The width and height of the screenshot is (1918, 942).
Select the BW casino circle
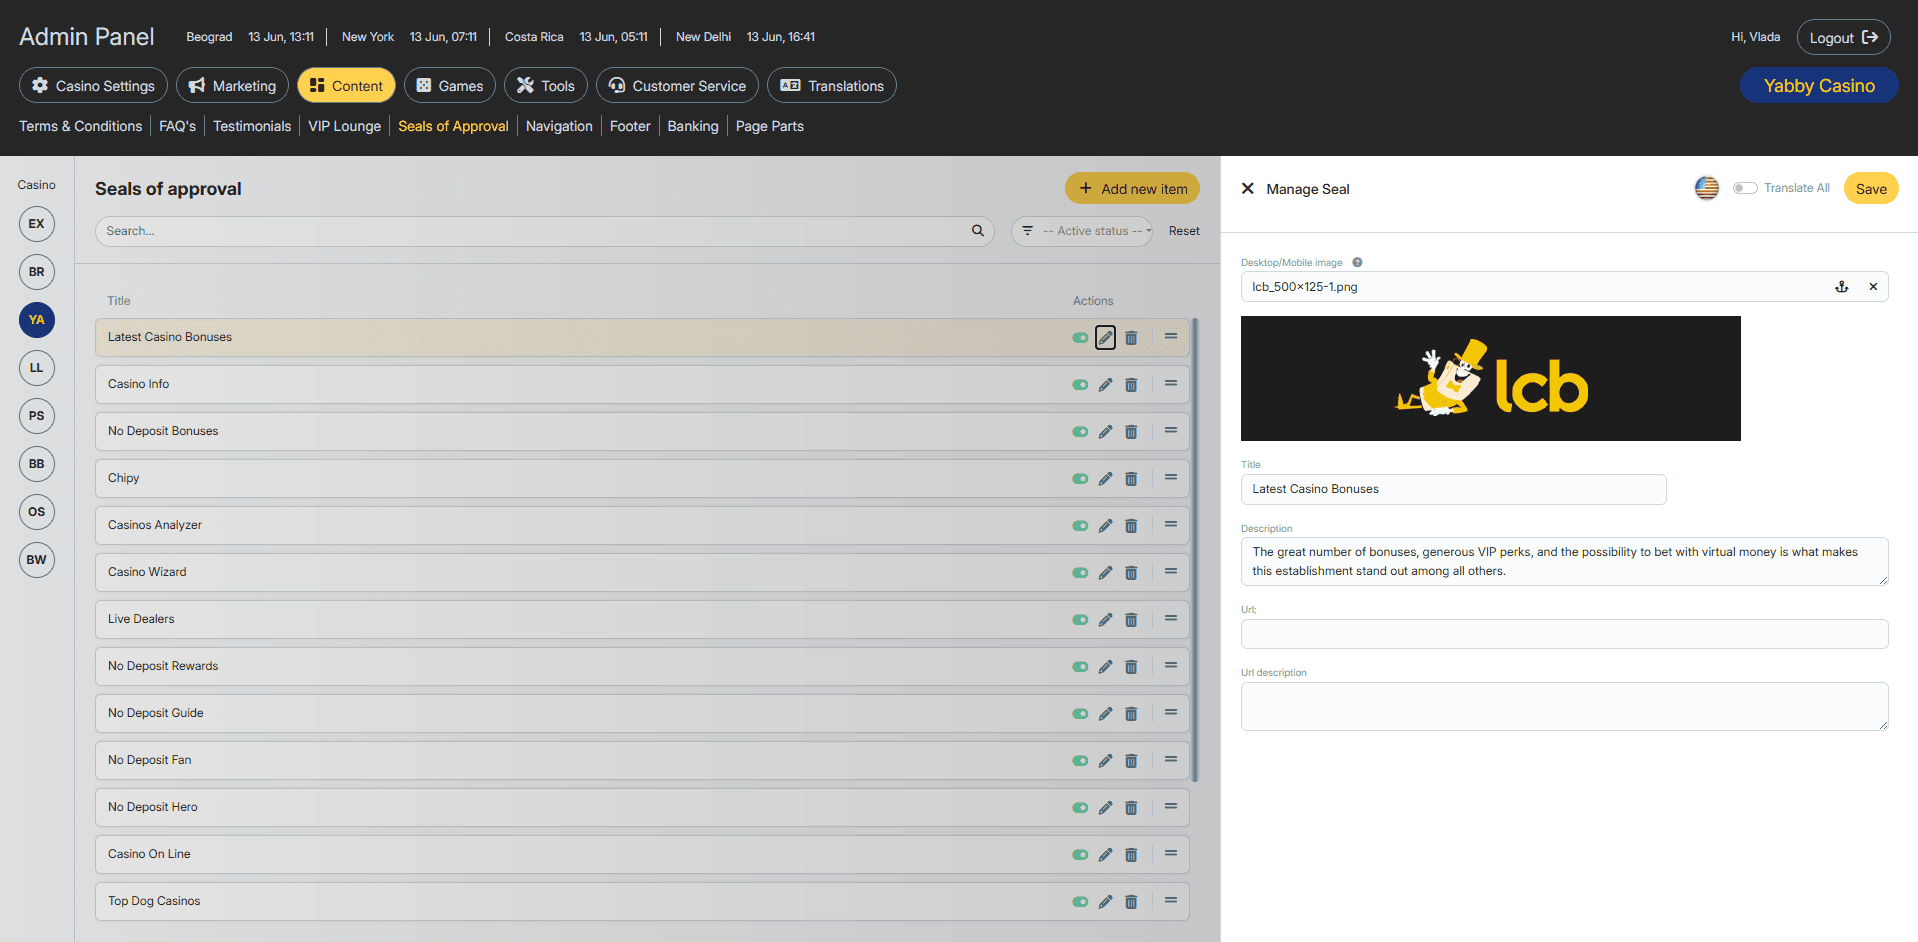click(37, 560)
